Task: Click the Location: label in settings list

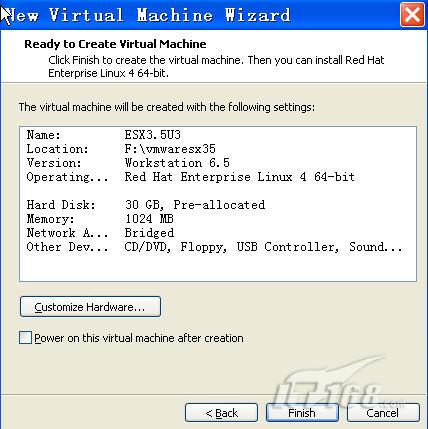Action: (x=58, y=149)
